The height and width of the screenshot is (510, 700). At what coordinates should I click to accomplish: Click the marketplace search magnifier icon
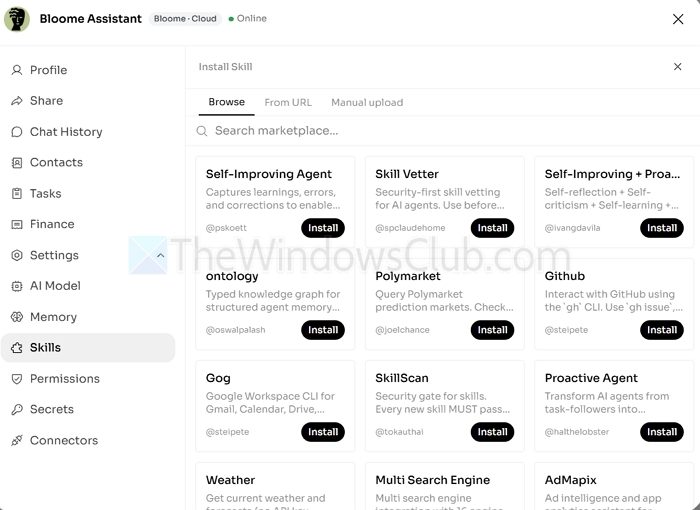202,131
